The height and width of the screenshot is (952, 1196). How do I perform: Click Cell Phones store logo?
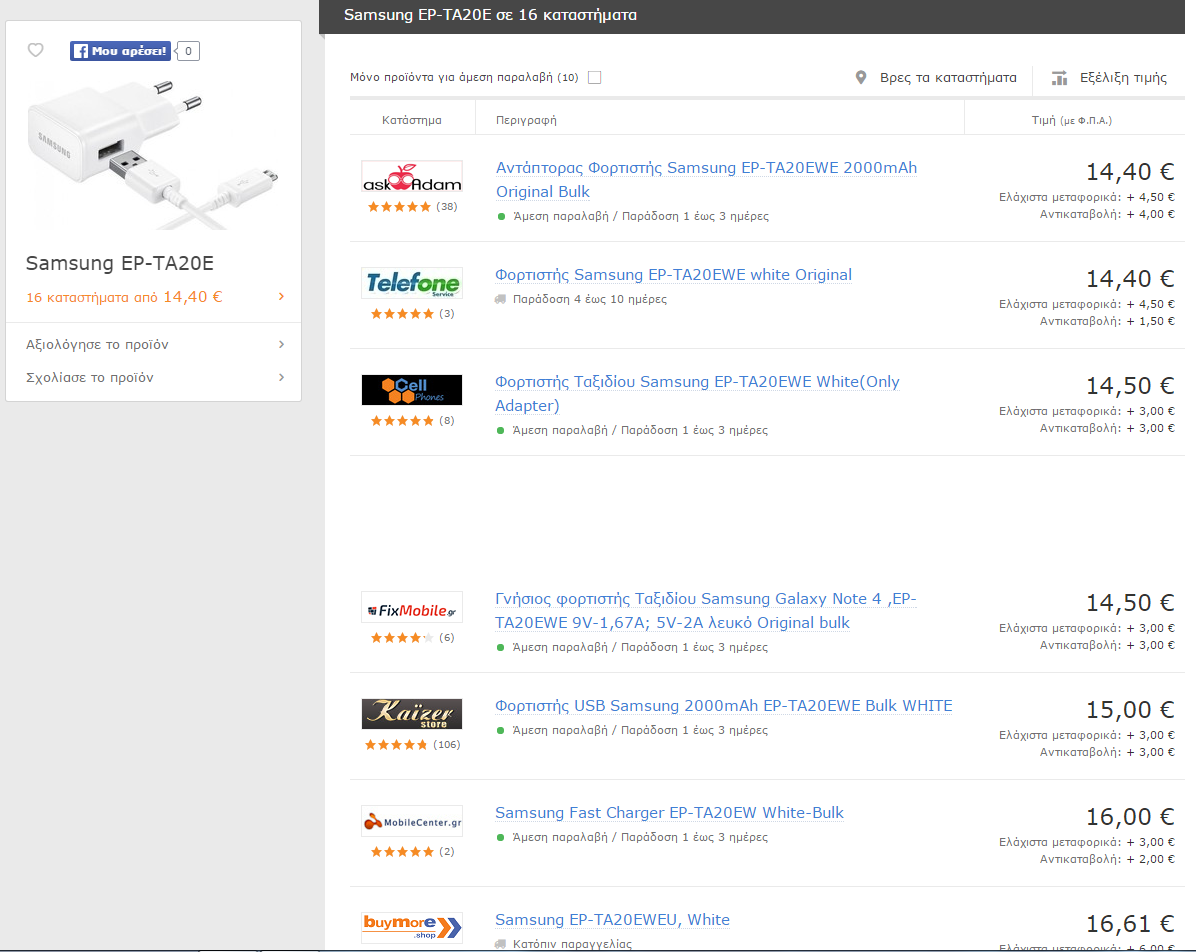412,390
